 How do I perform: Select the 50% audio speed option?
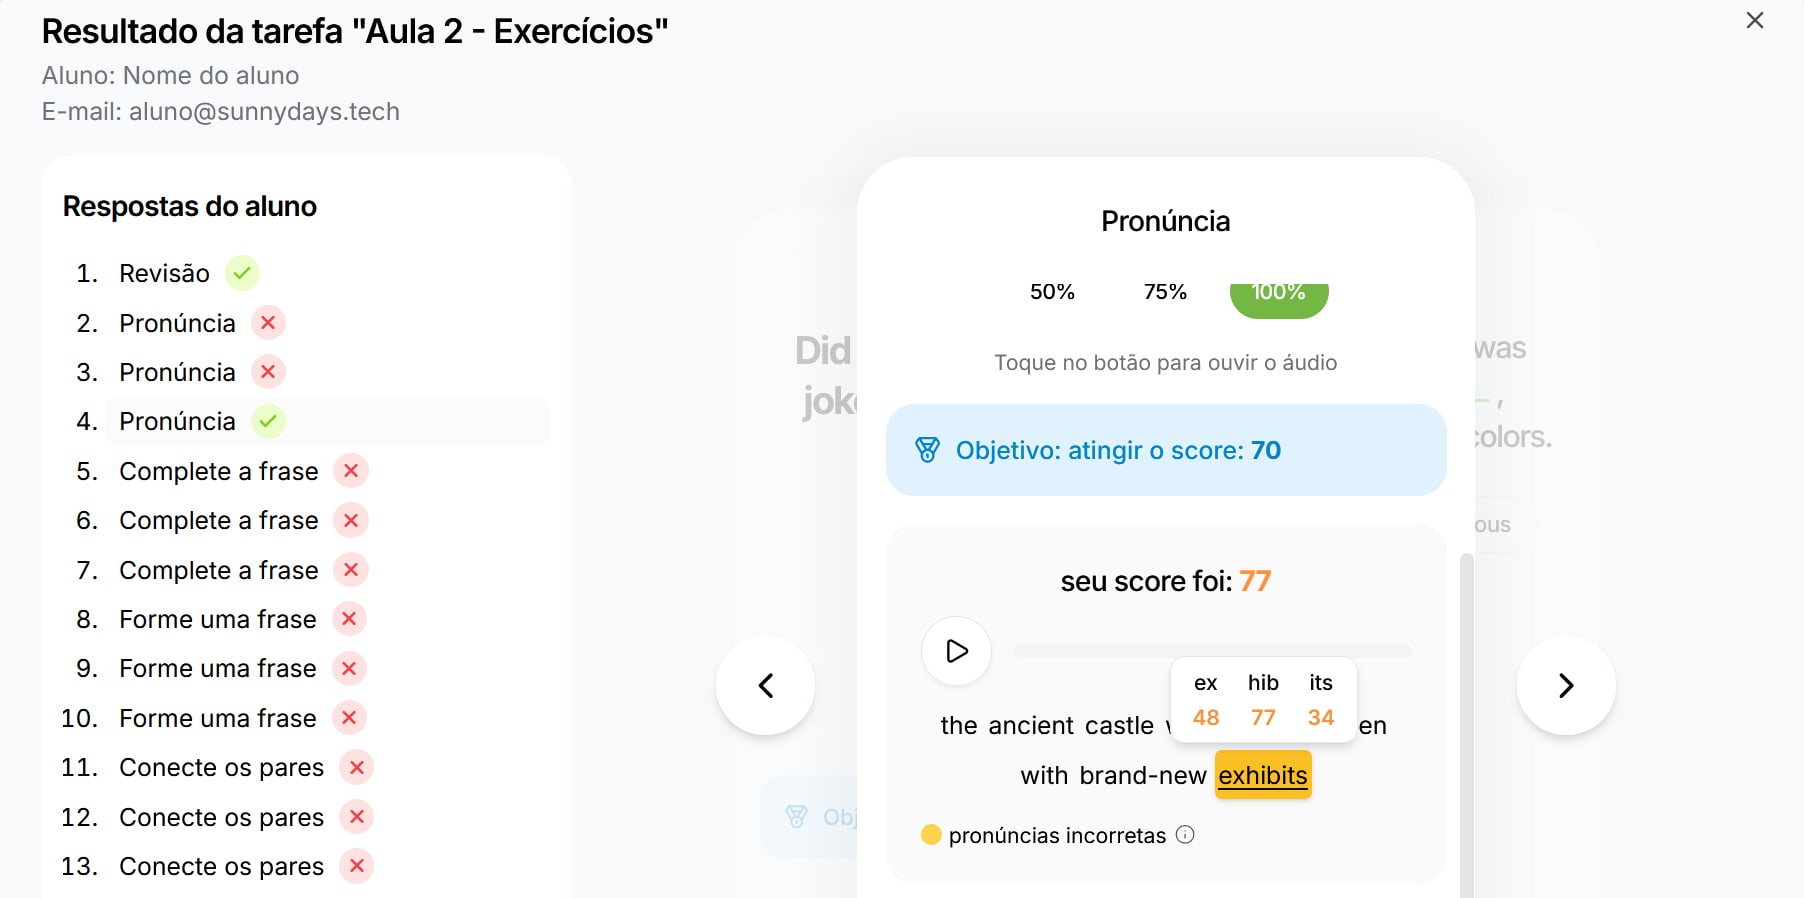[1051, 292]
